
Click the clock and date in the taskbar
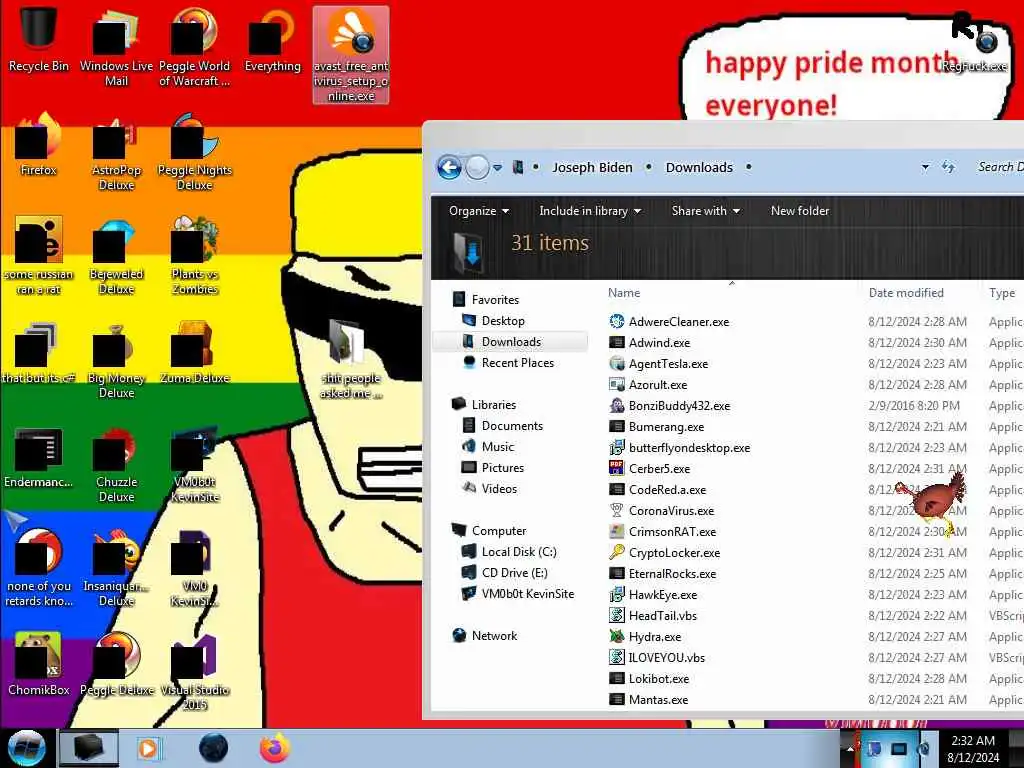pyautogui.click(x=973, y=749)
